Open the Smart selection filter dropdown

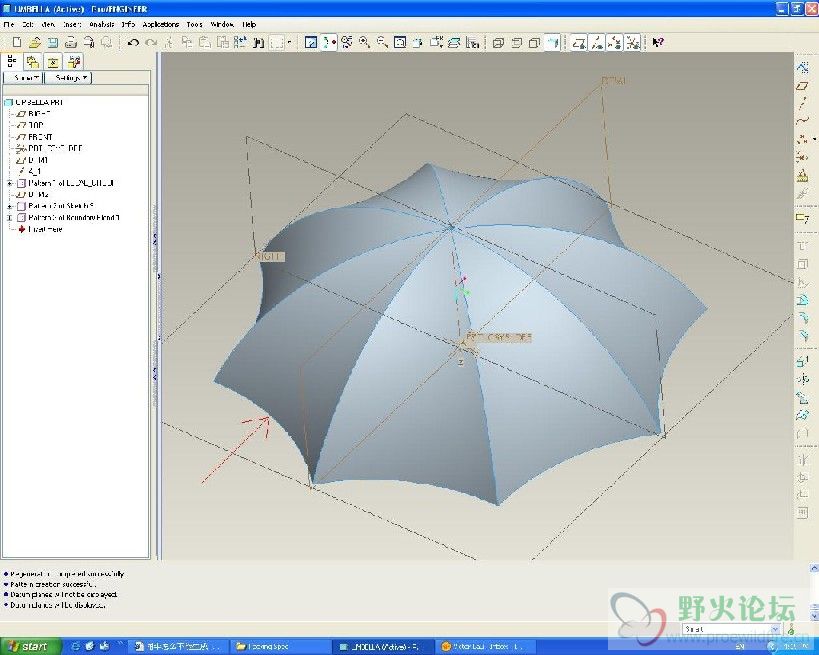pos(775,629)
